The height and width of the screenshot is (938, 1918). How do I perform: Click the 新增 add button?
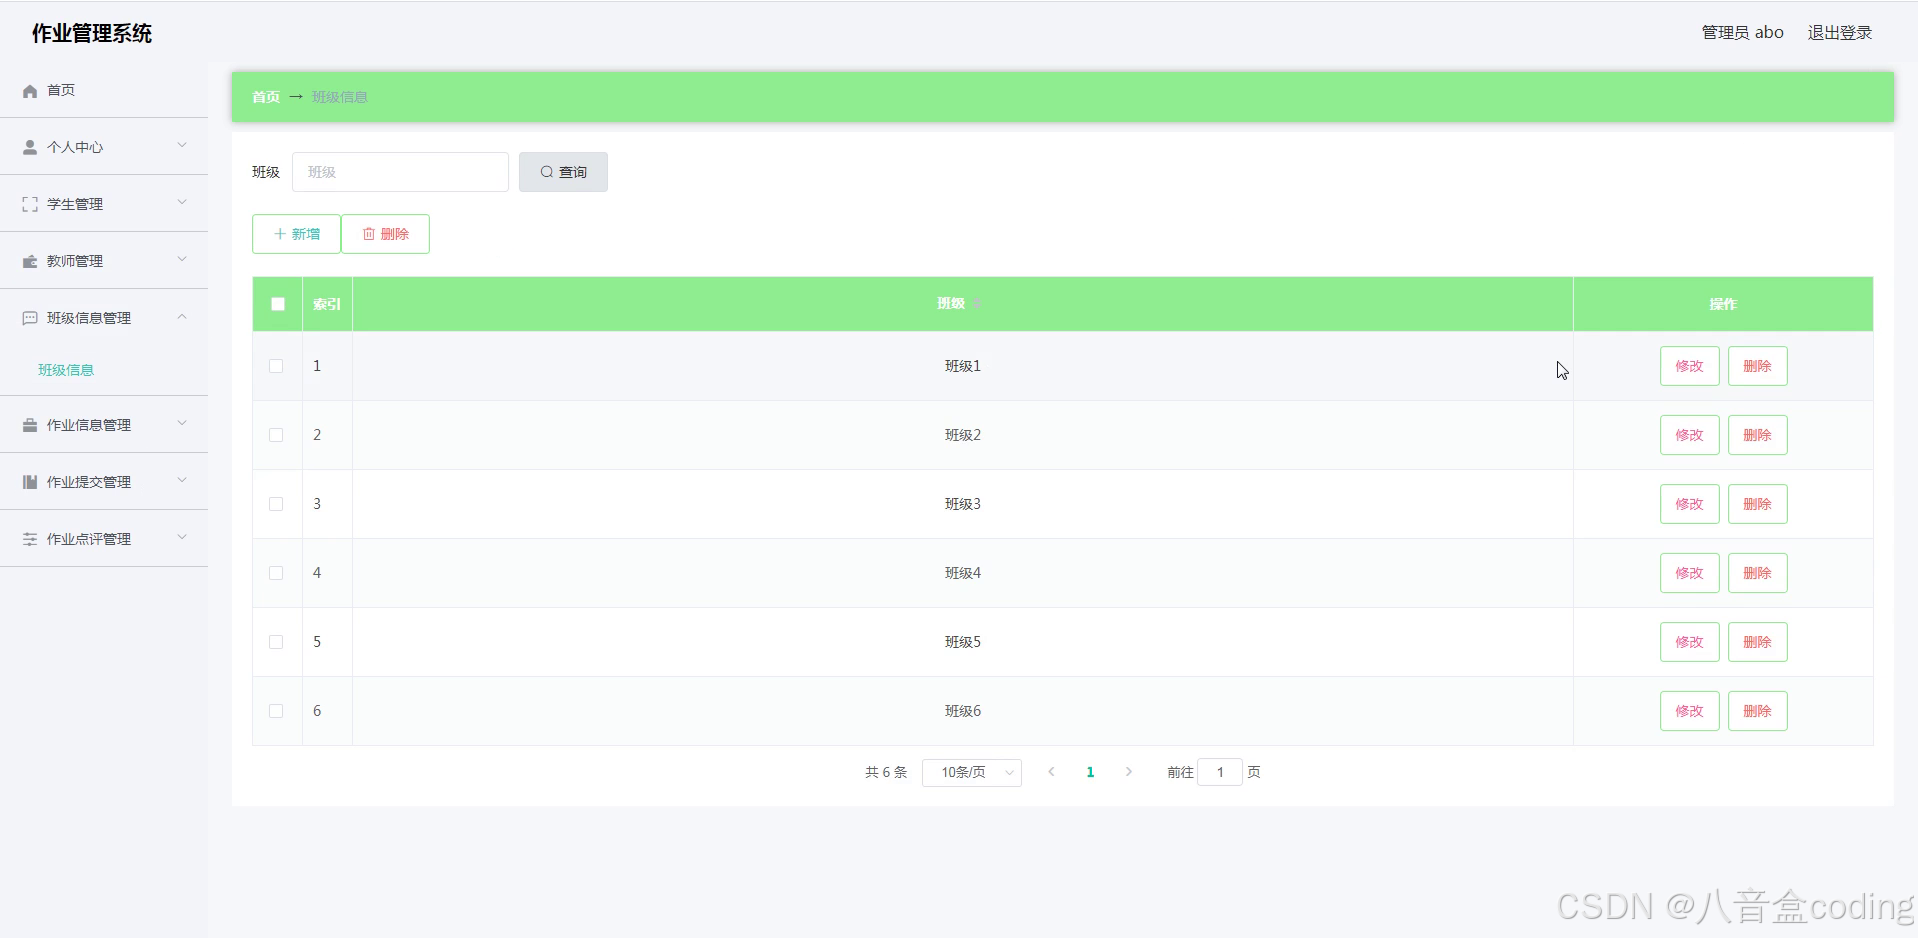coord(296,234)
